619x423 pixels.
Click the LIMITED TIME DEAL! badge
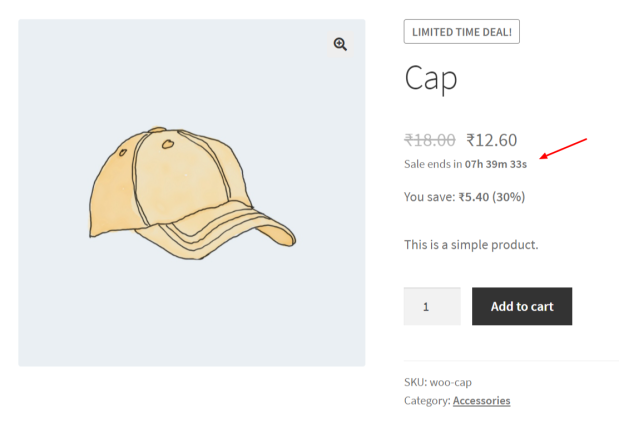[x=461, y=32]
